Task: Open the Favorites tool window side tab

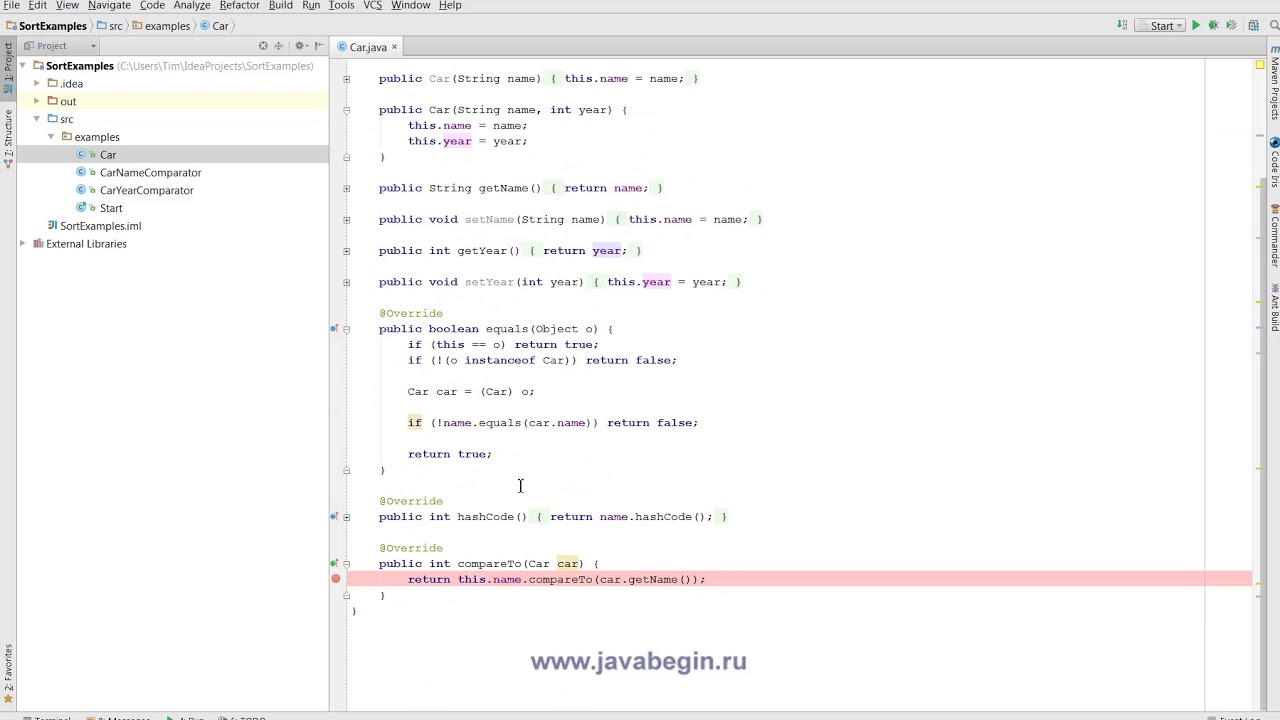Action: coord(8,674)
